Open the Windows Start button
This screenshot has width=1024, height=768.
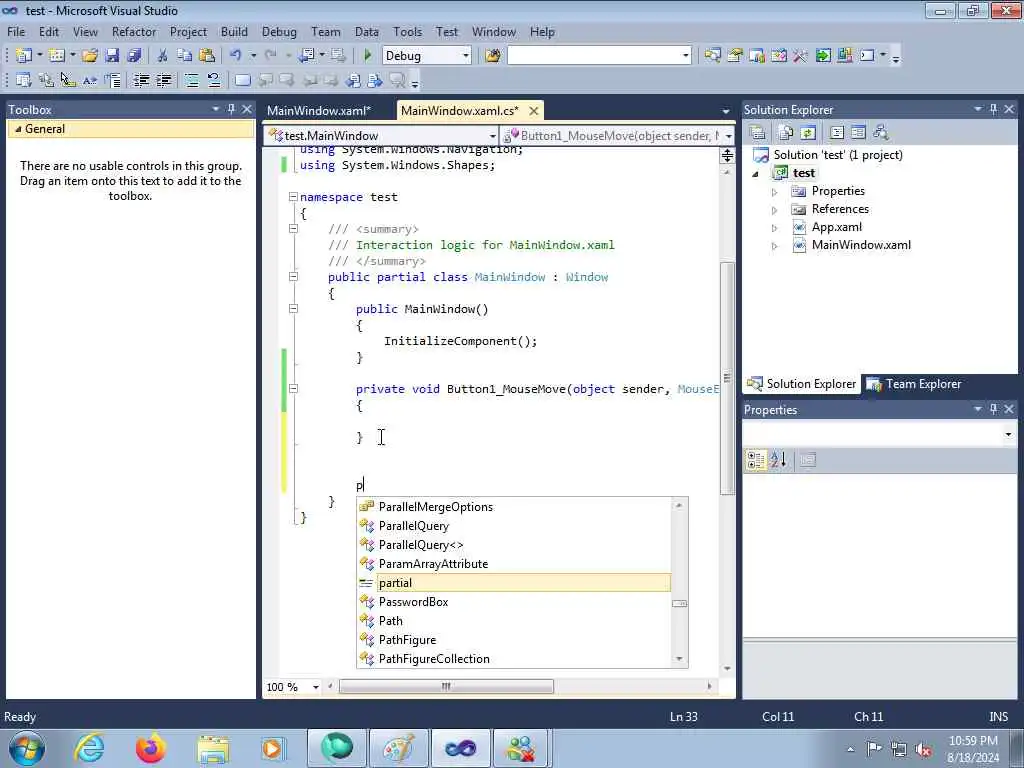pos(26,748)
